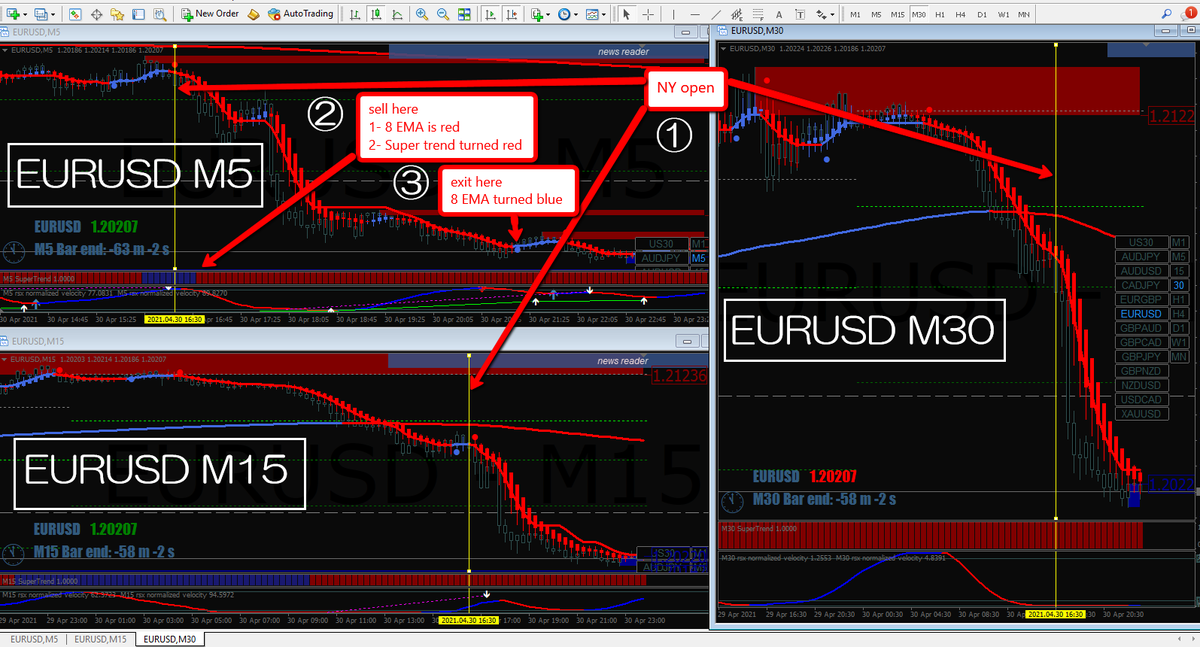This screenshot has height=647, width=1200.
Task: Click news reader bar in M15 chart
Action: [x=548, y=361]
